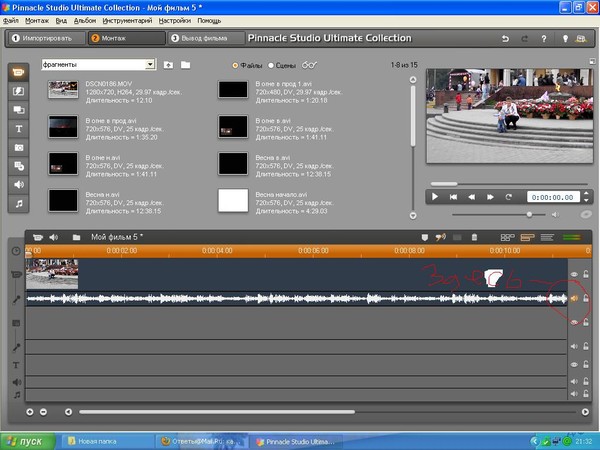Lock the main video track

[586, 274]
